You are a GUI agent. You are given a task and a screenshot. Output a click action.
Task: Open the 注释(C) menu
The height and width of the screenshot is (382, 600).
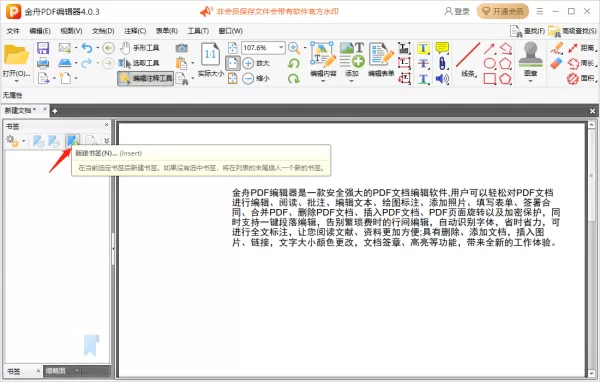[135, 31]
